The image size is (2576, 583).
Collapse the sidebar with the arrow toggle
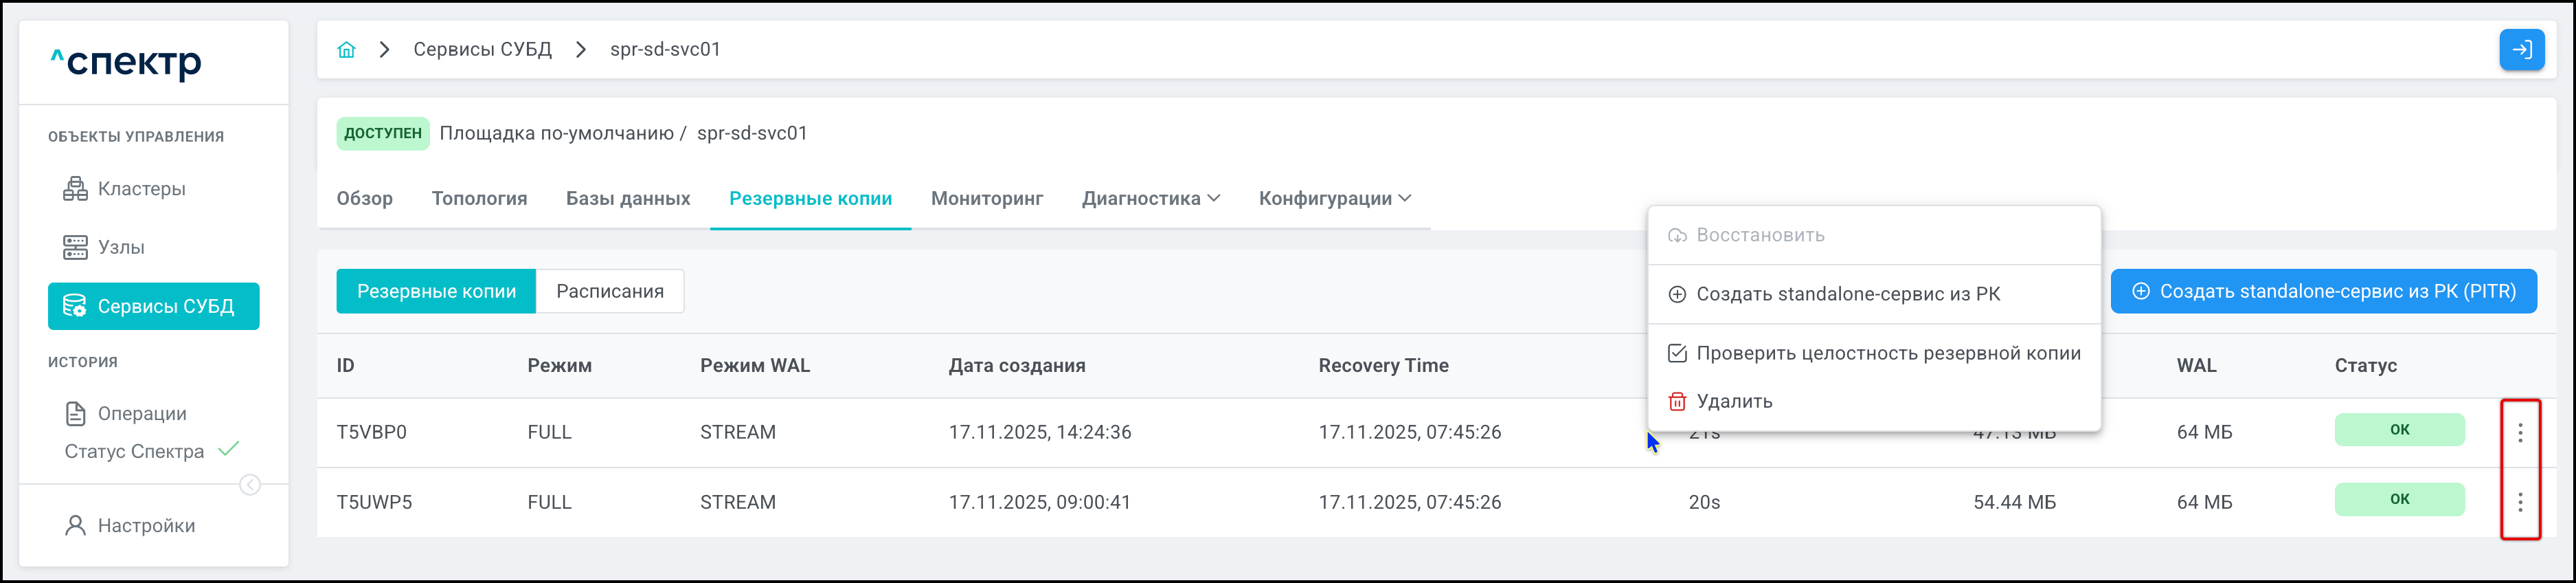tap(250, 485)
